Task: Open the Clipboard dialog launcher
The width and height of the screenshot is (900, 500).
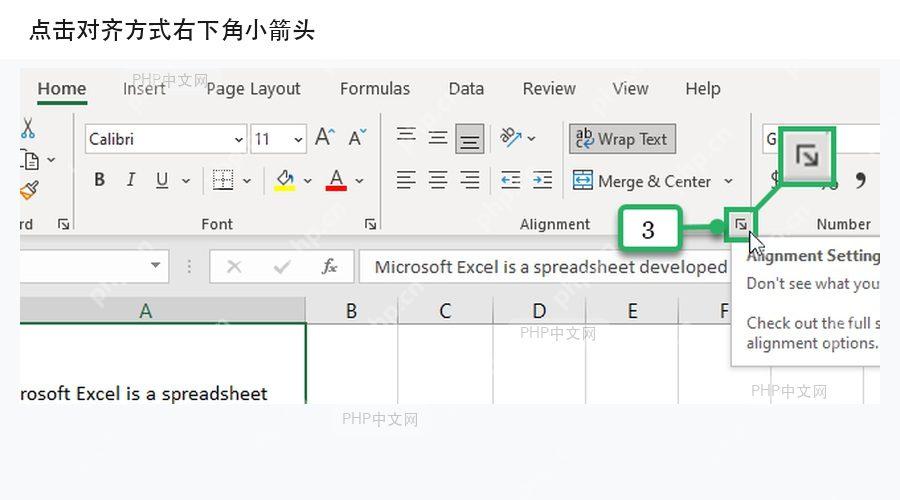Action: (x=63, y=224)
